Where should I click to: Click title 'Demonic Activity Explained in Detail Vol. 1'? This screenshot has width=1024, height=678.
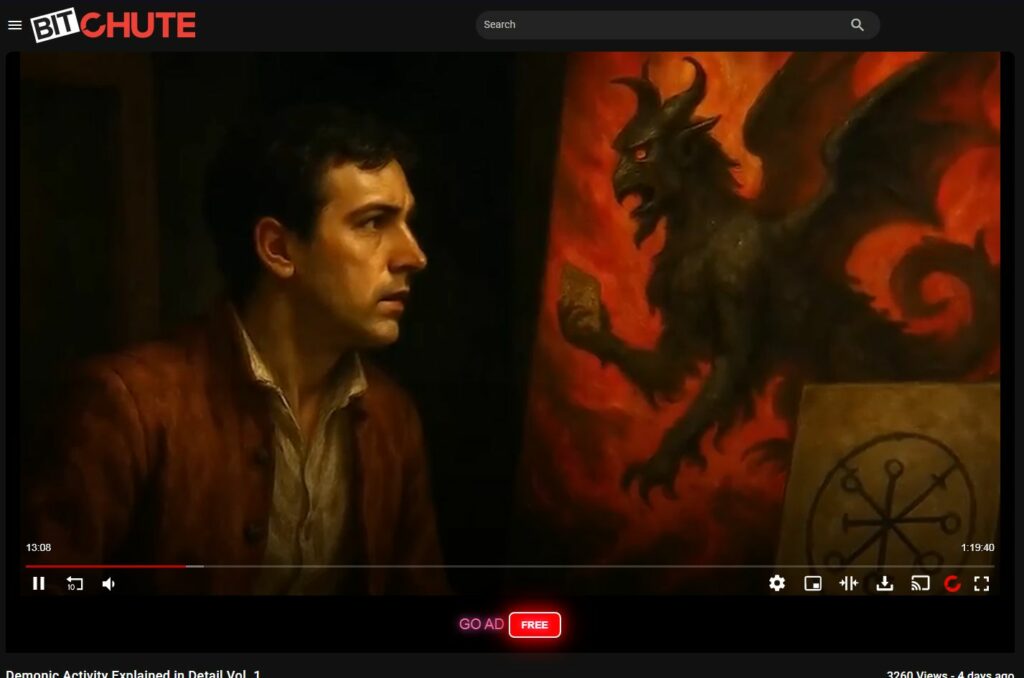pos(133,673)
